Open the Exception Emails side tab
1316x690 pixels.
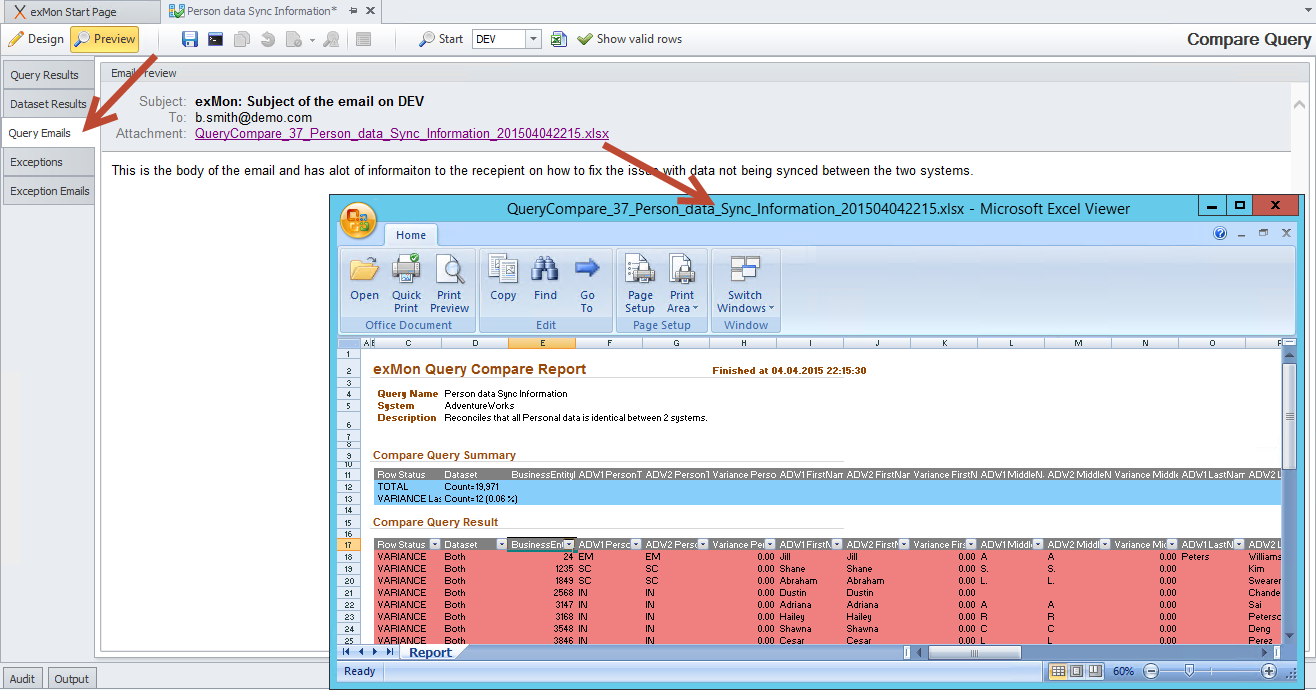pos(48,191)
